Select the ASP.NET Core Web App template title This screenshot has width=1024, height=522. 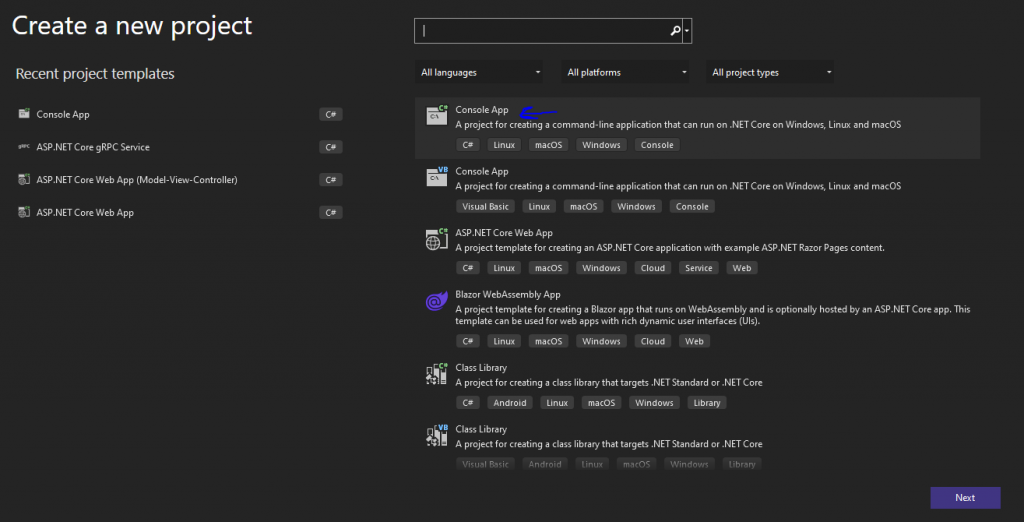point(504,233)
